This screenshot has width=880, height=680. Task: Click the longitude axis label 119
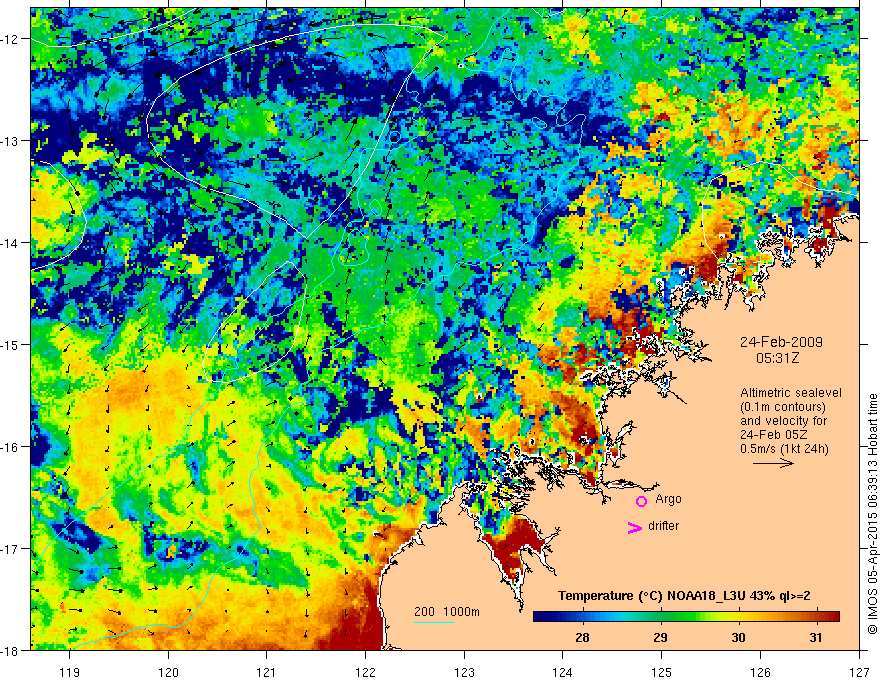point(70,672)
